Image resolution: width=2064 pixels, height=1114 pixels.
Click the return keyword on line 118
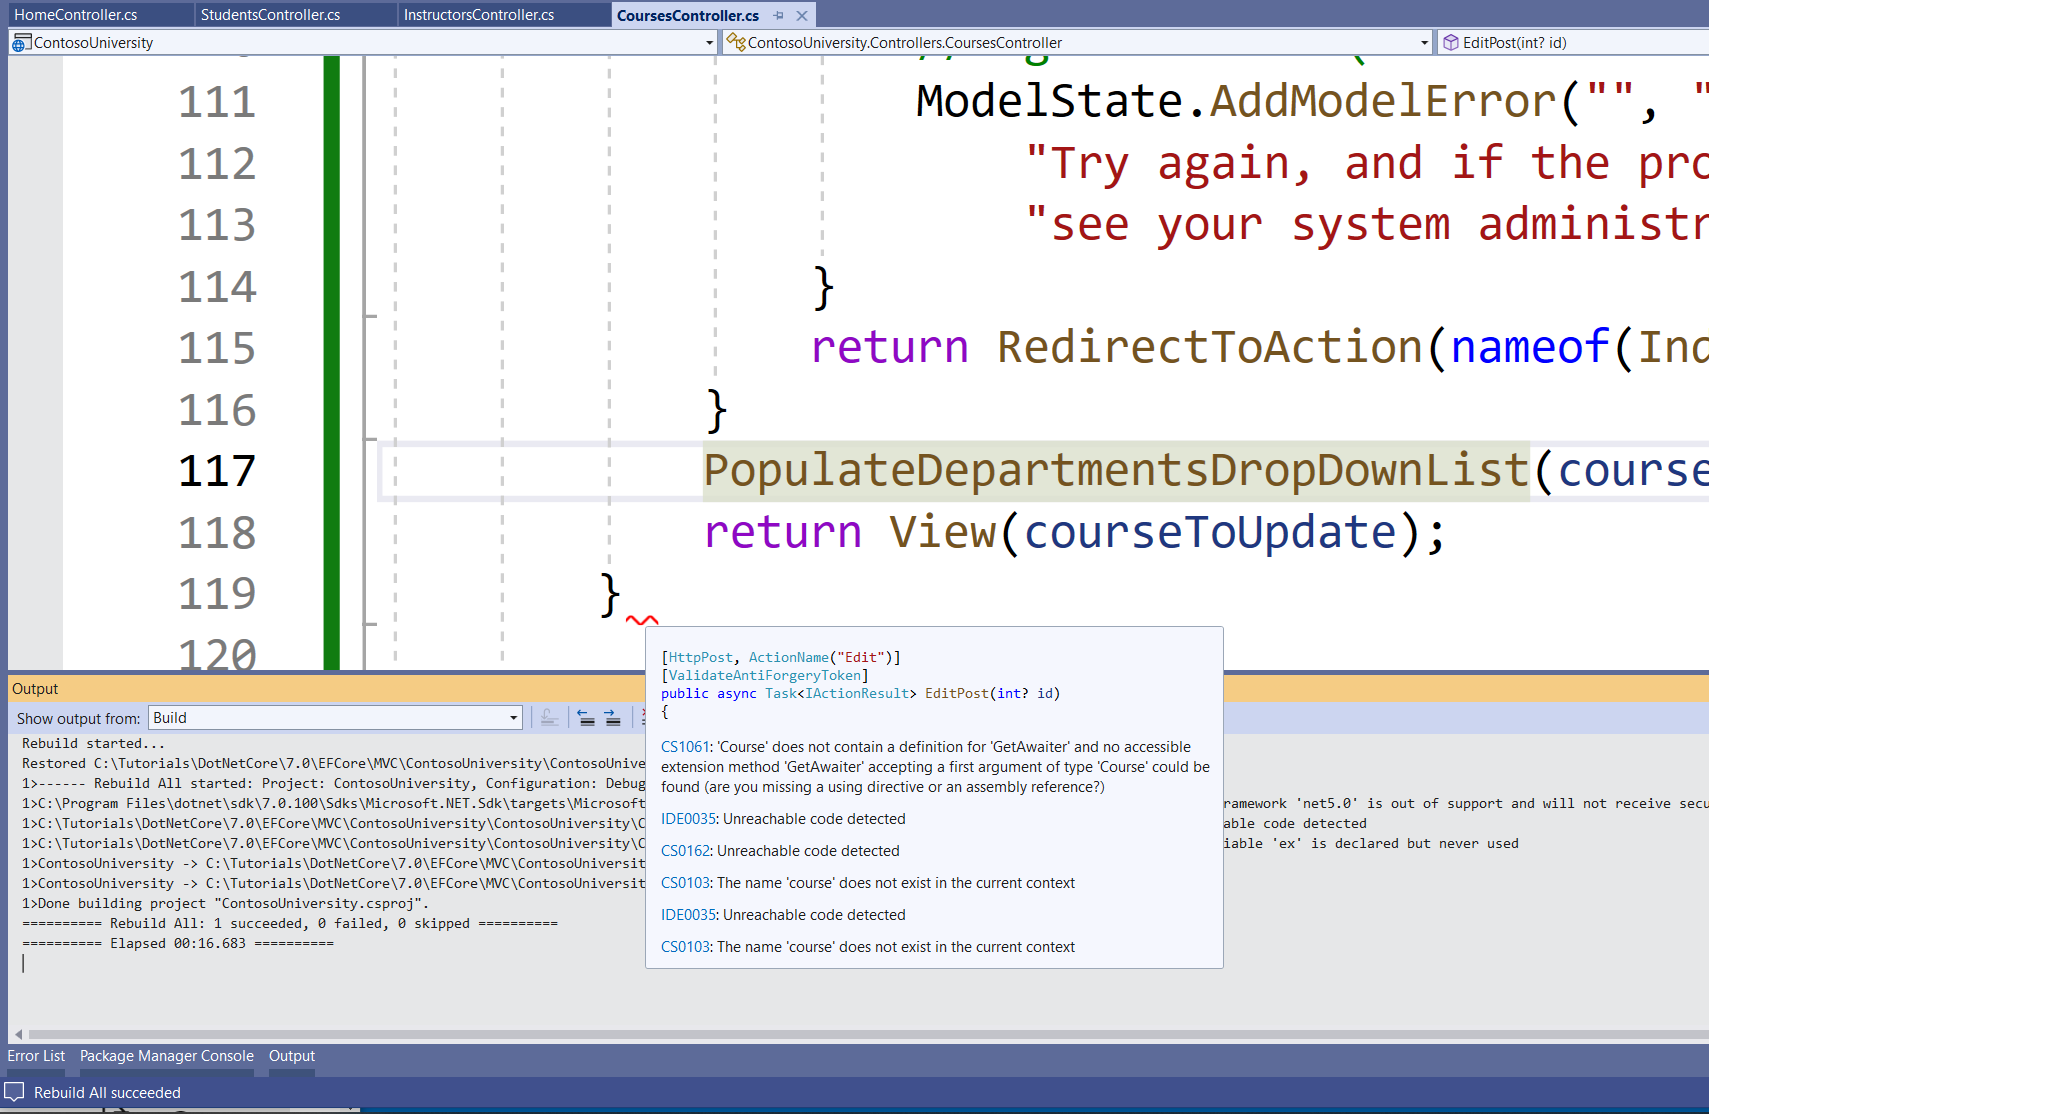pos(783,532)
